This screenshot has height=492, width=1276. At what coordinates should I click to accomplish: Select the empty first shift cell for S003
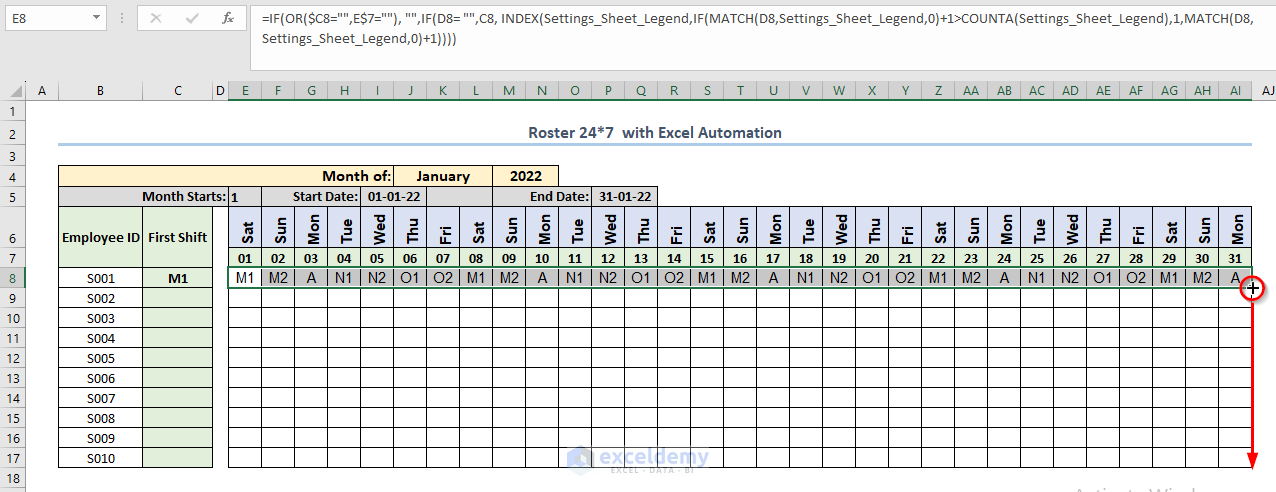[178, 318]
